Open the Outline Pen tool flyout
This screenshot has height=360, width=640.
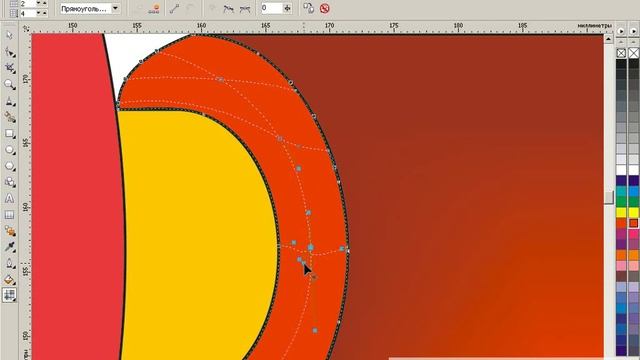click(x=9, y=263)
